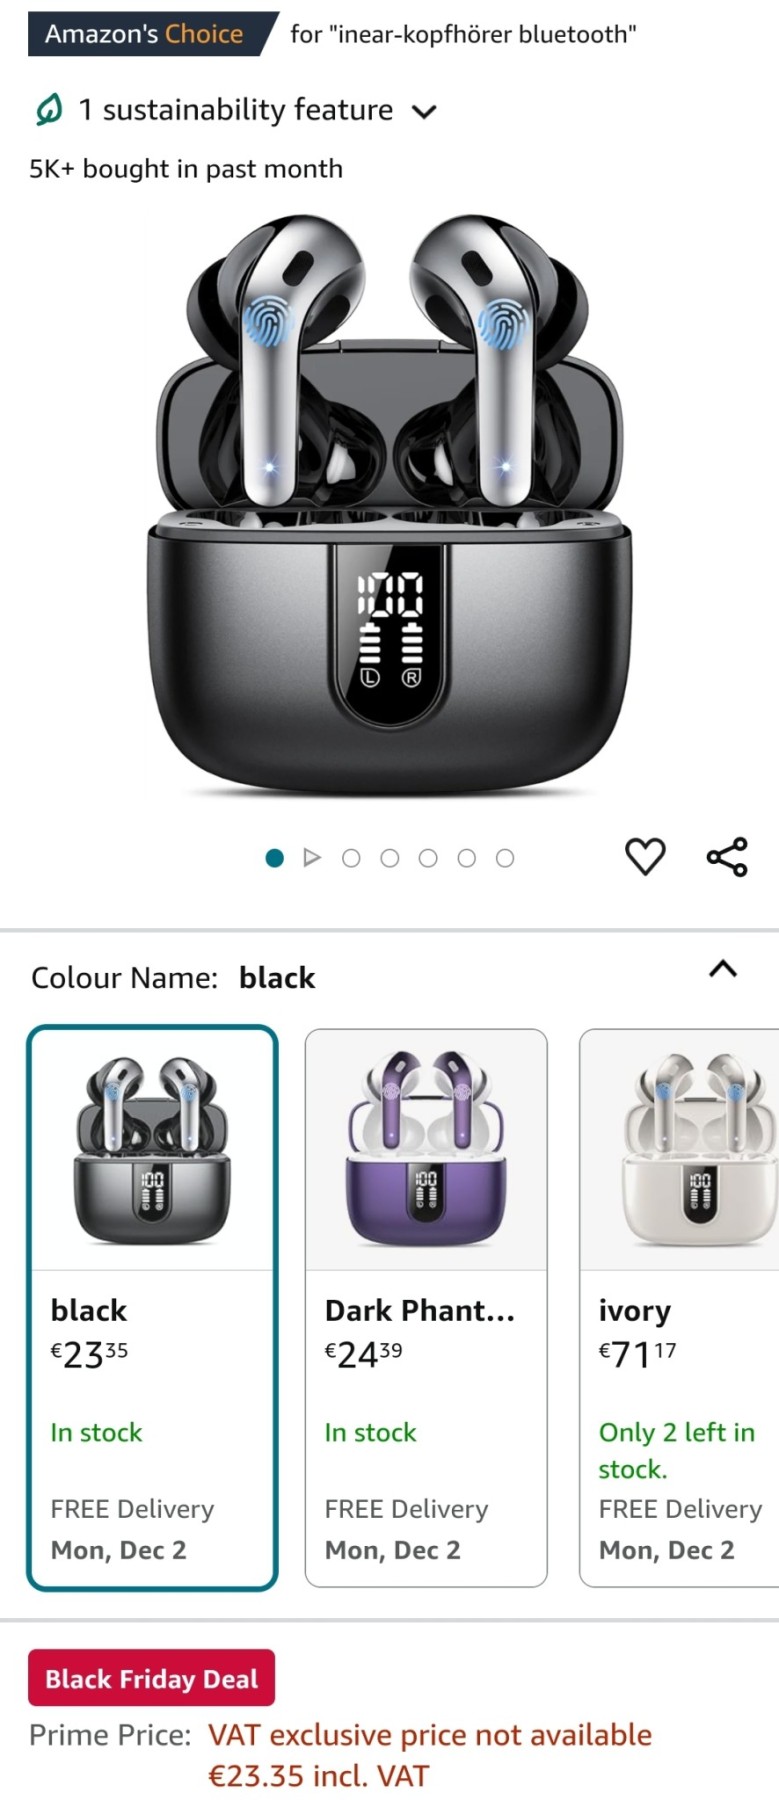This screenshot has height=1800, width=779.
Task: Select the black colour option card
Action: click(152, 1307)
